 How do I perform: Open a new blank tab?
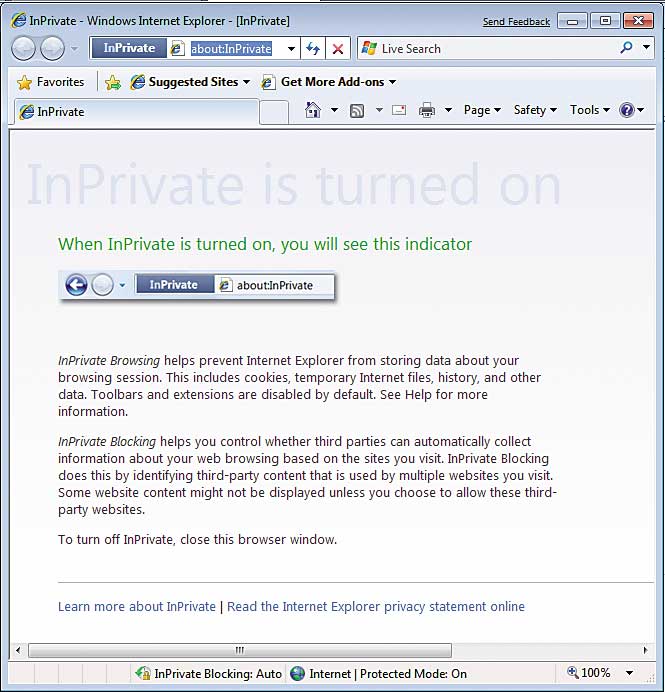point(274,113)
